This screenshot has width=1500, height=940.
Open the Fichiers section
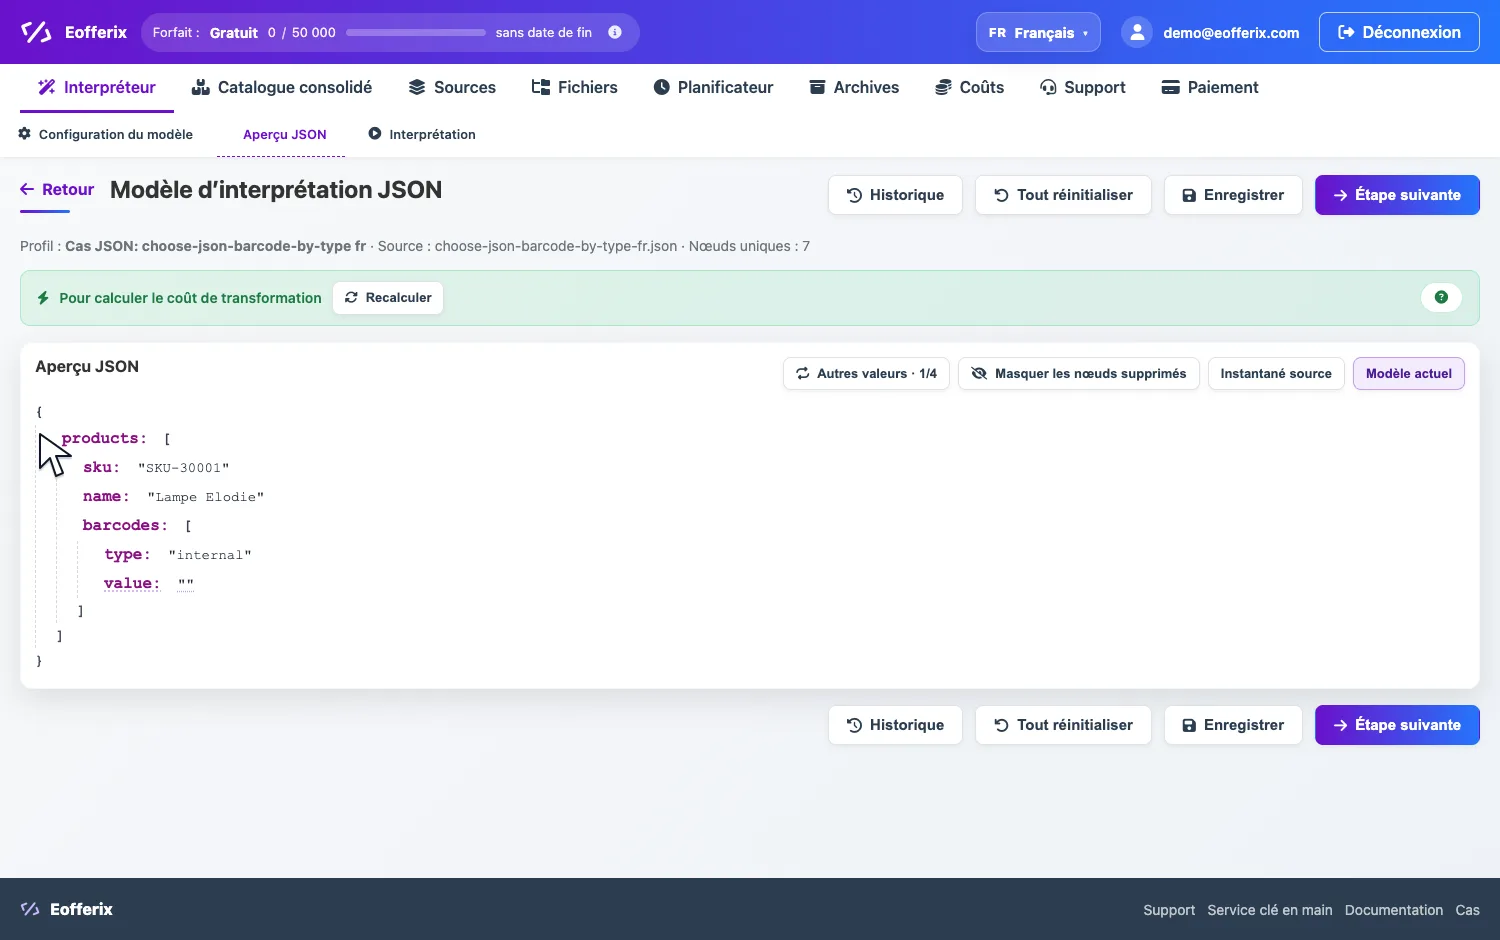574,87
